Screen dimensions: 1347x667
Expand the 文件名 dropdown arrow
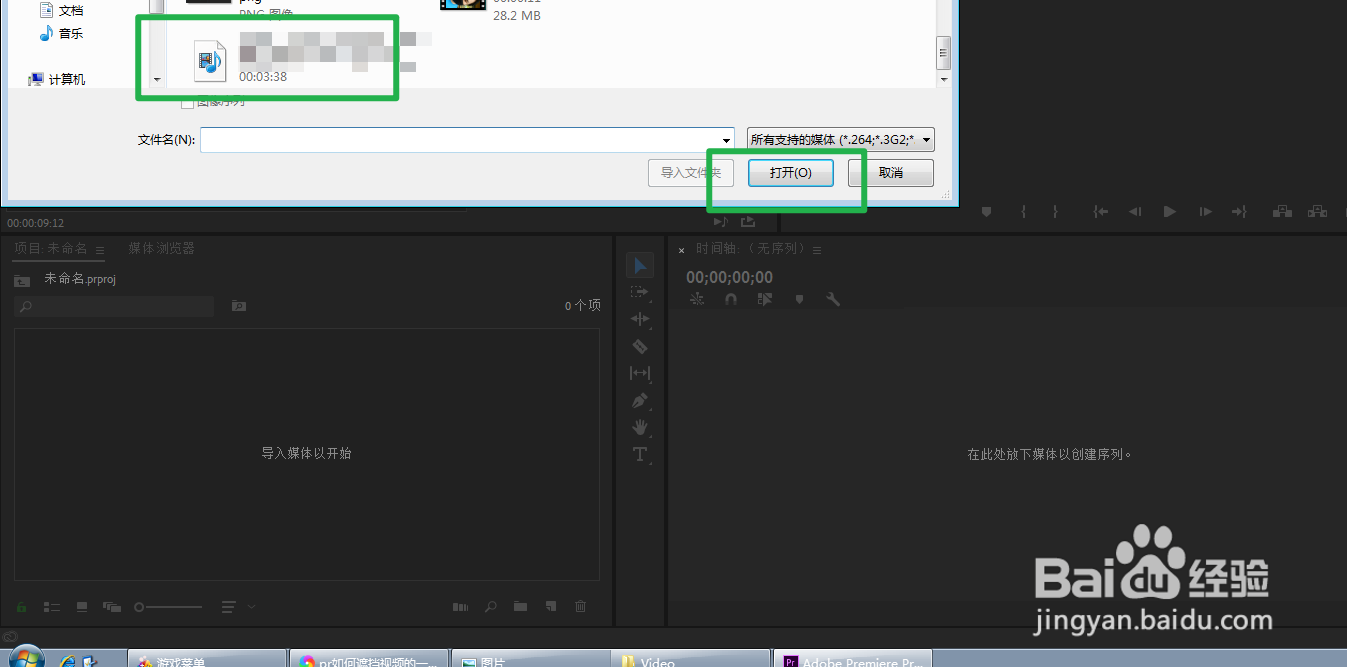[x=727, y=140]
